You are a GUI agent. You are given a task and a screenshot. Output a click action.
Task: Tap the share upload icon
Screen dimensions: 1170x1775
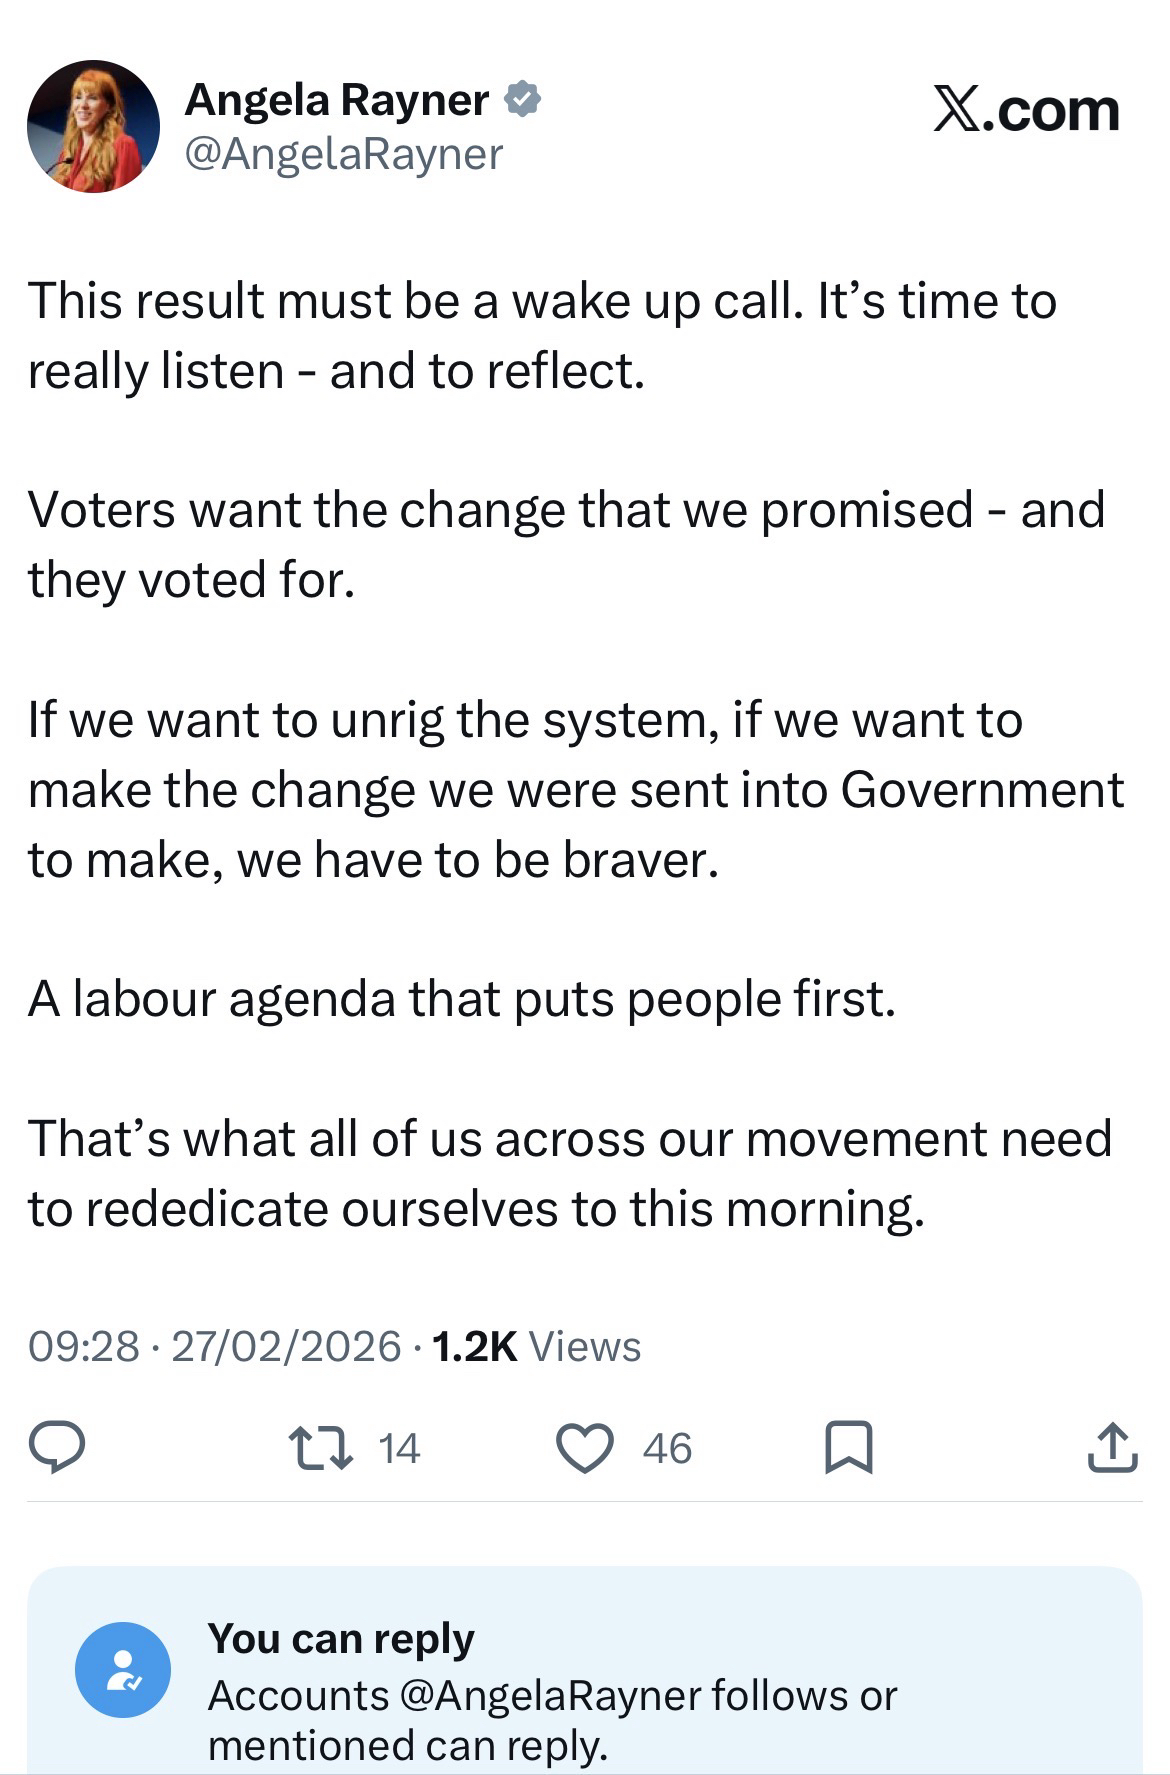1112,1447
